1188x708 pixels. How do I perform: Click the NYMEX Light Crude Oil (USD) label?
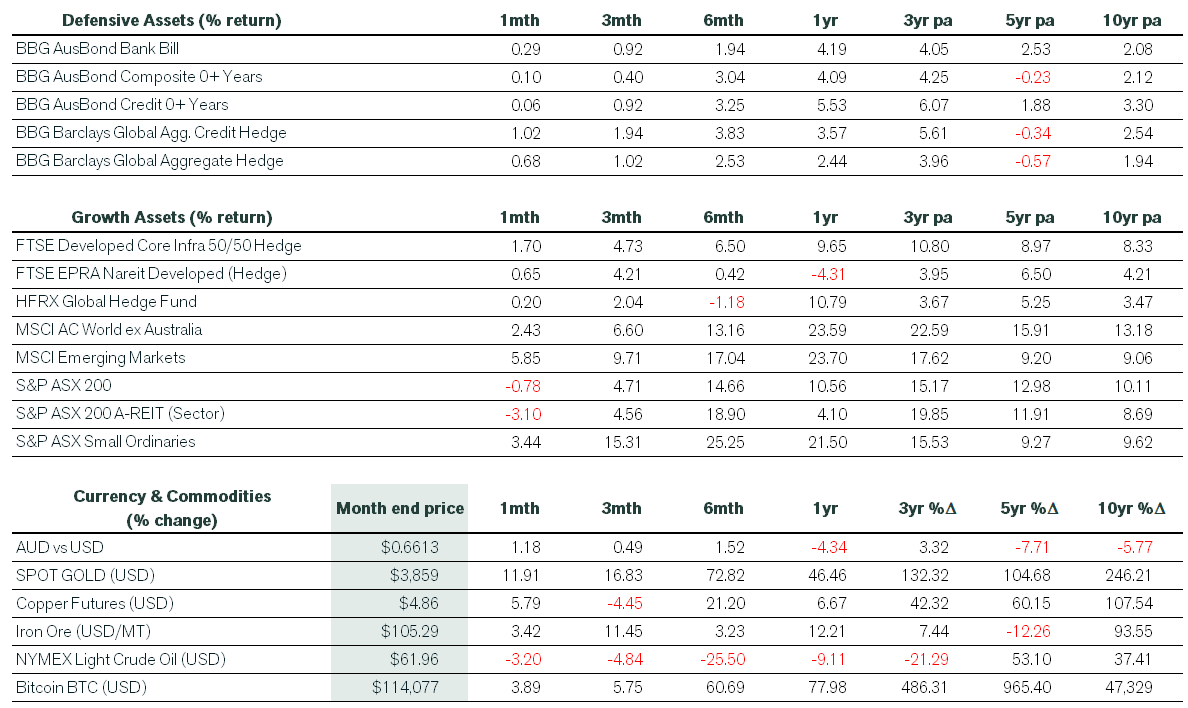click(x=120, y=659)
